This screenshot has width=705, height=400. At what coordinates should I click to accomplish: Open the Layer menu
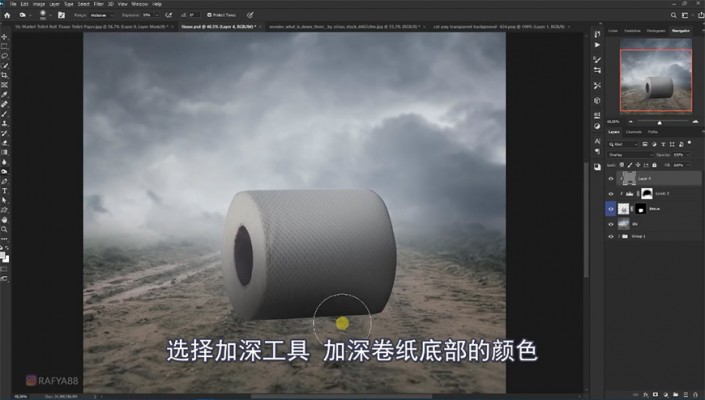(54, 4)
